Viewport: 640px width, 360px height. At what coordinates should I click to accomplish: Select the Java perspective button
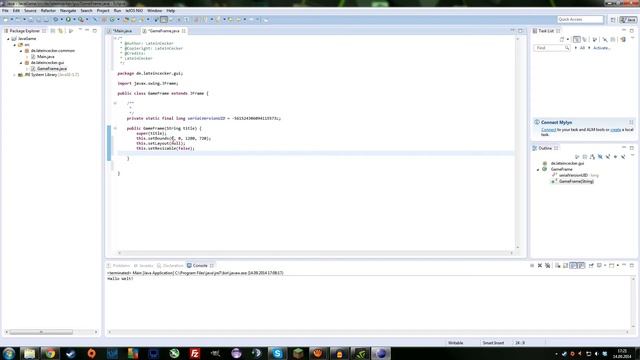pyautogui.click(x=628, y=20)
